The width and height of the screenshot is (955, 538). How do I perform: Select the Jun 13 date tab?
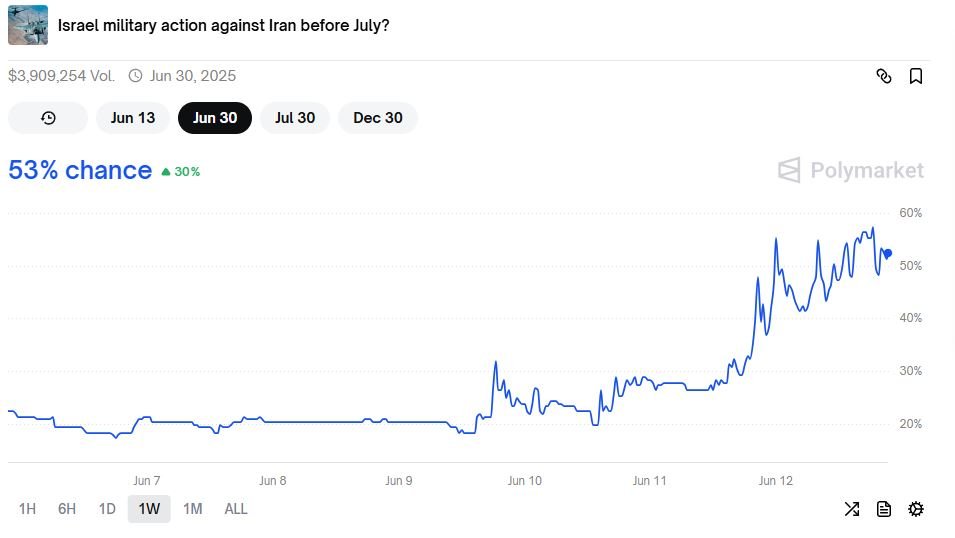click(x=133, y=118)
